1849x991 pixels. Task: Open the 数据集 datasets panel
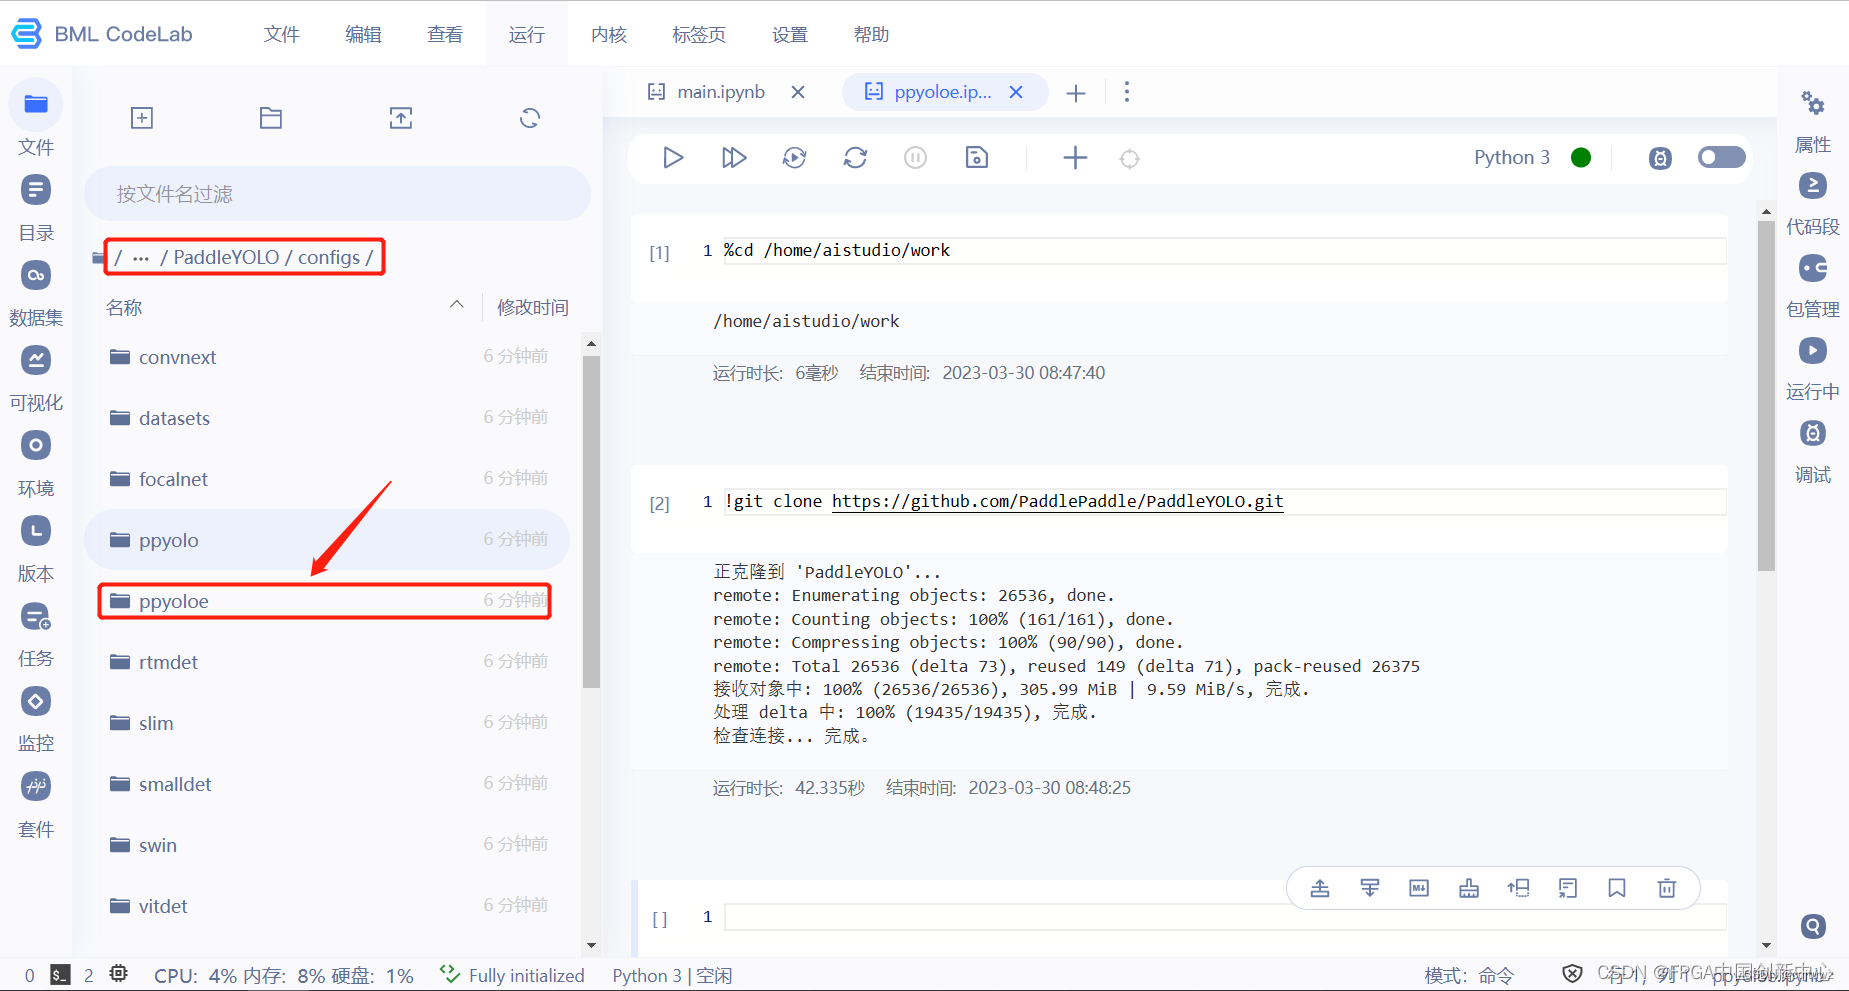pyautogui.click(x=36, y=293)
